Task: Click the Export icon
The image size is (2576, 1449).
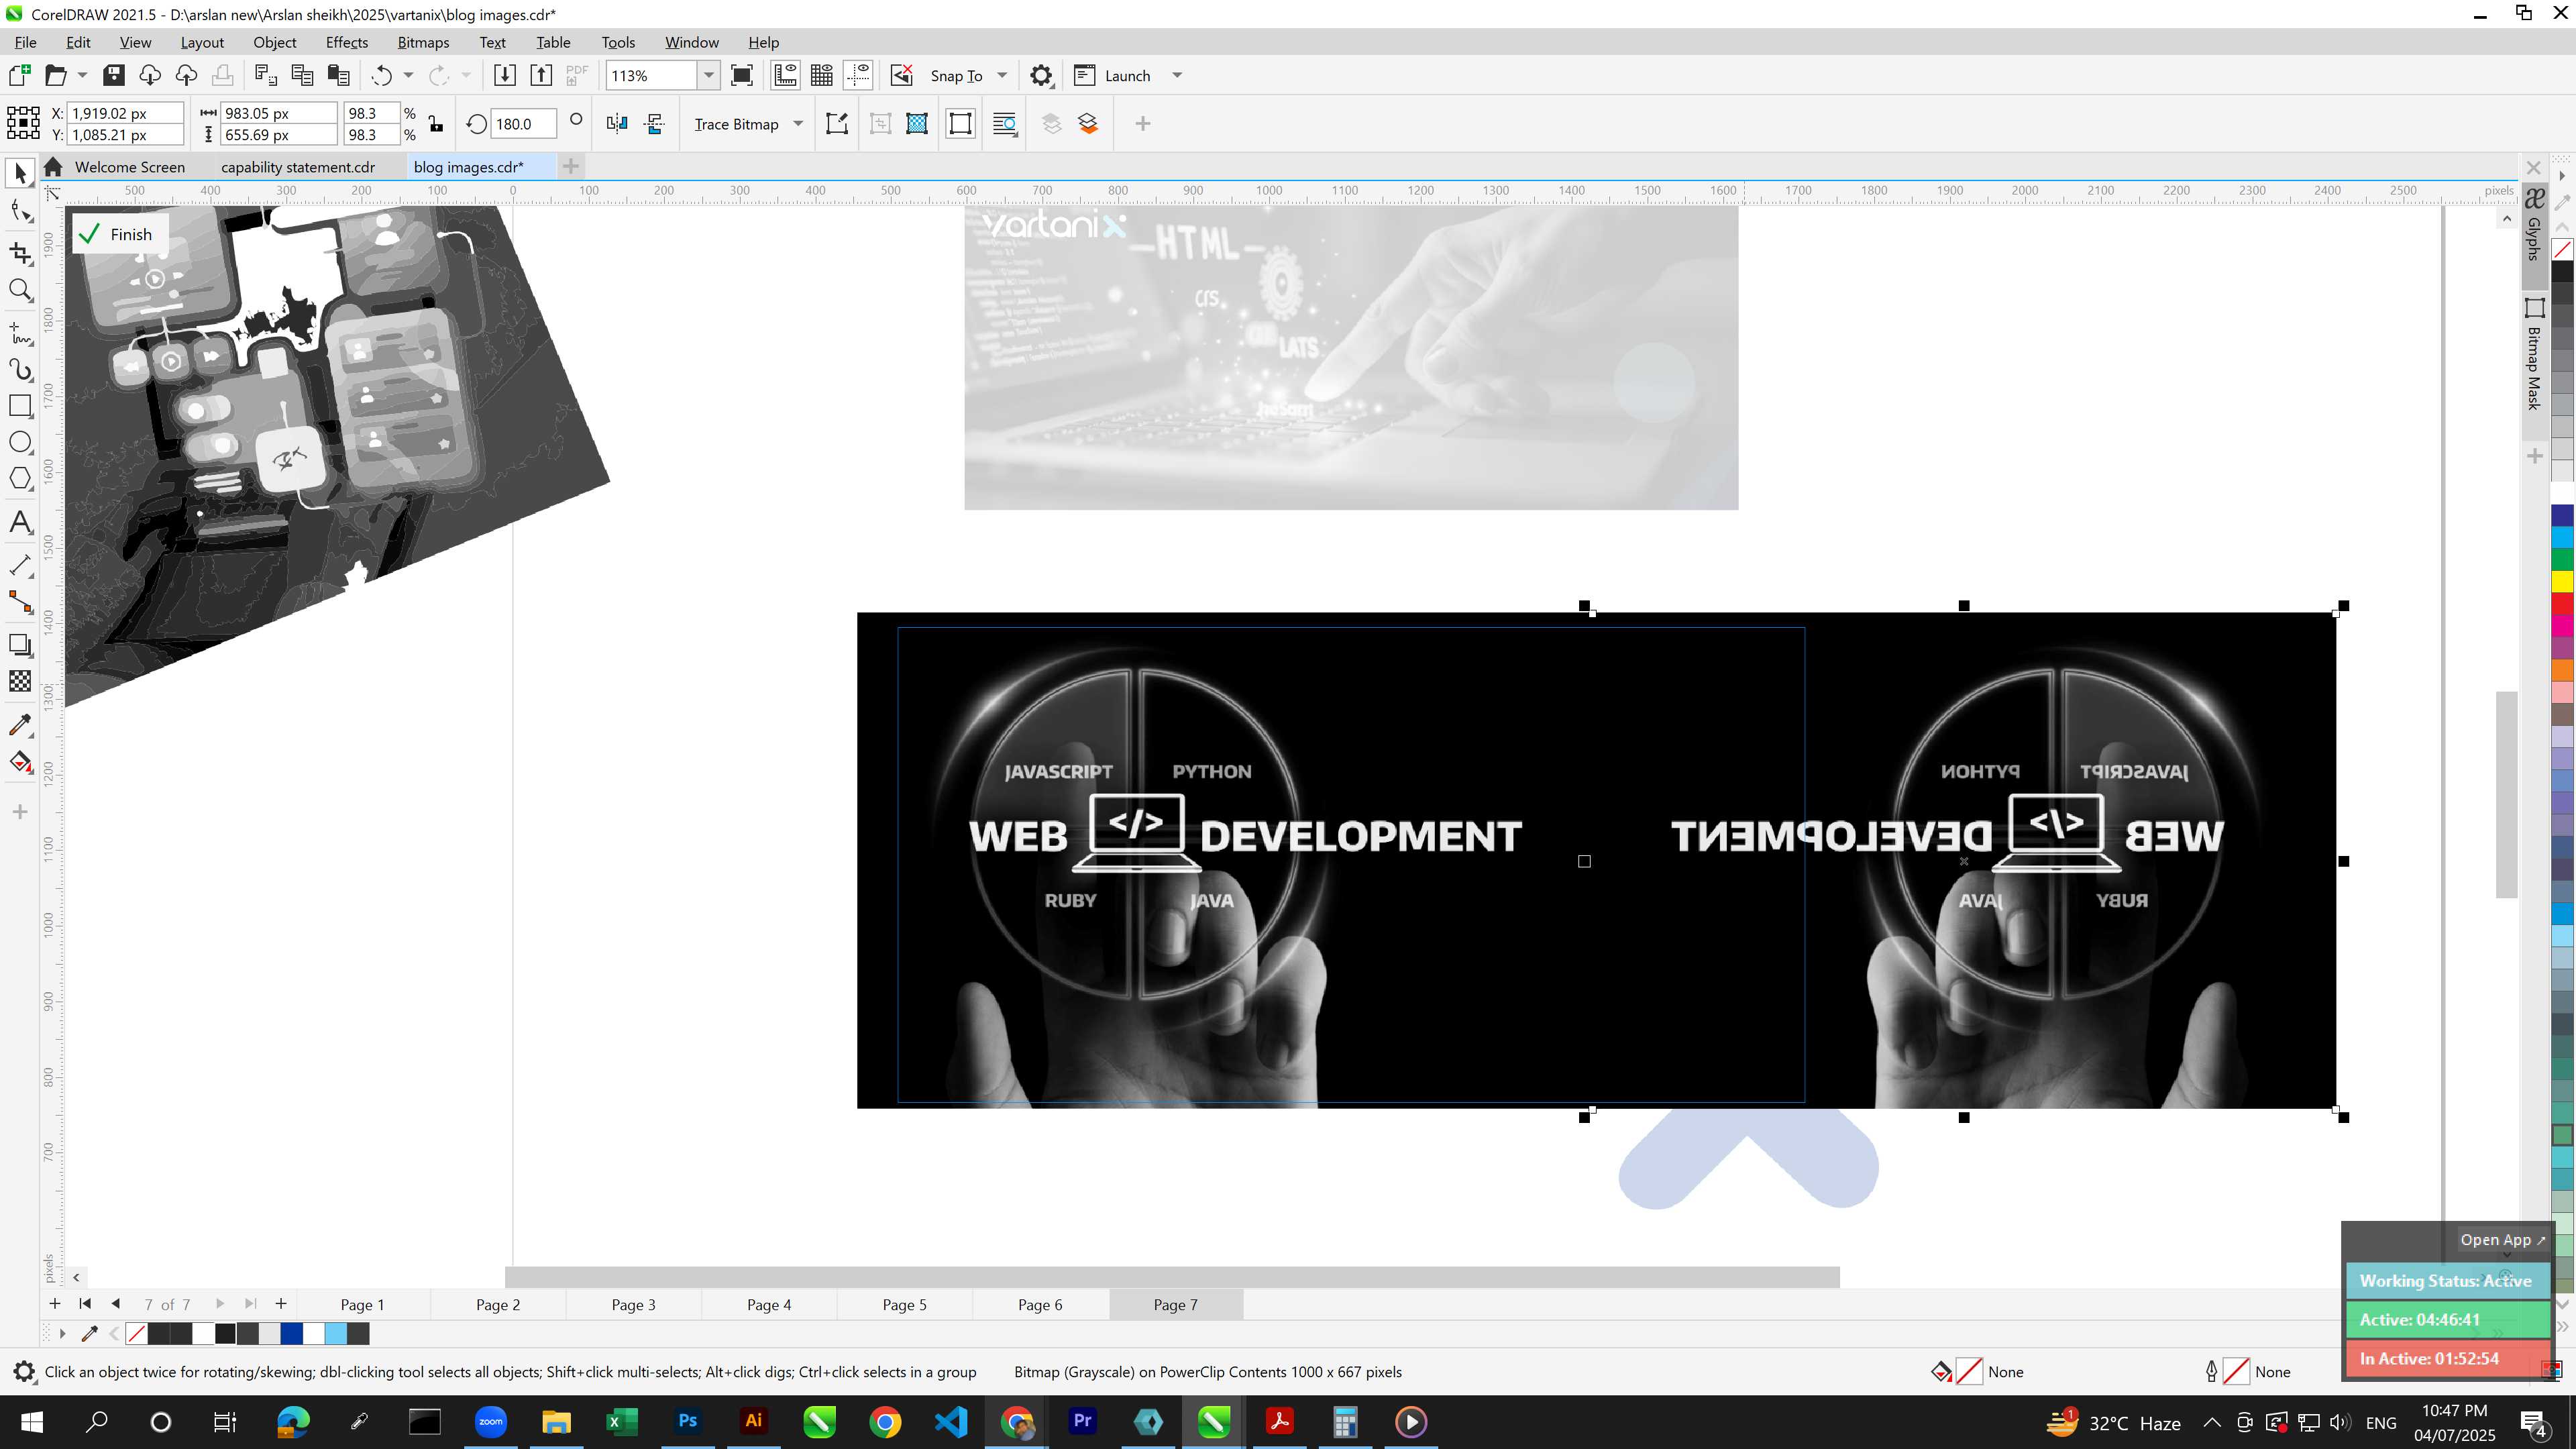Action: (541, 76)
